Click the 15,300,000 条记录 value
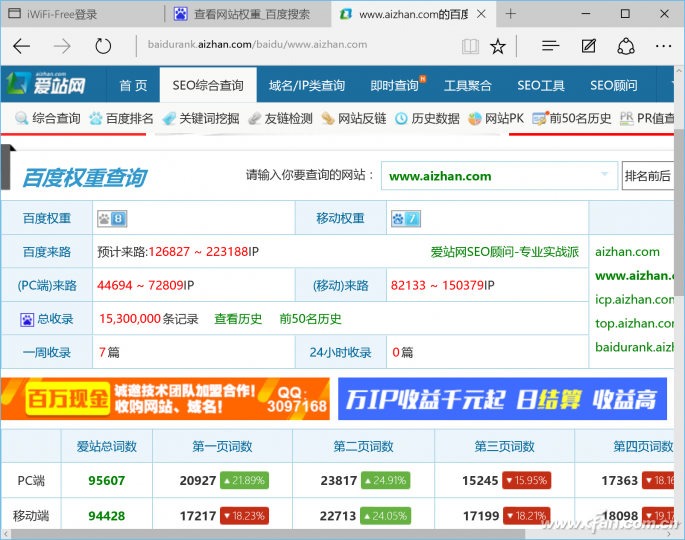 click(149, 319)
